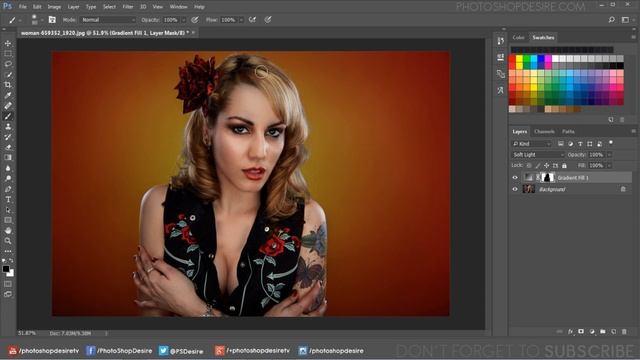Switch to the Channels tab
Screen dimensions: 640x360
point(544,131)
